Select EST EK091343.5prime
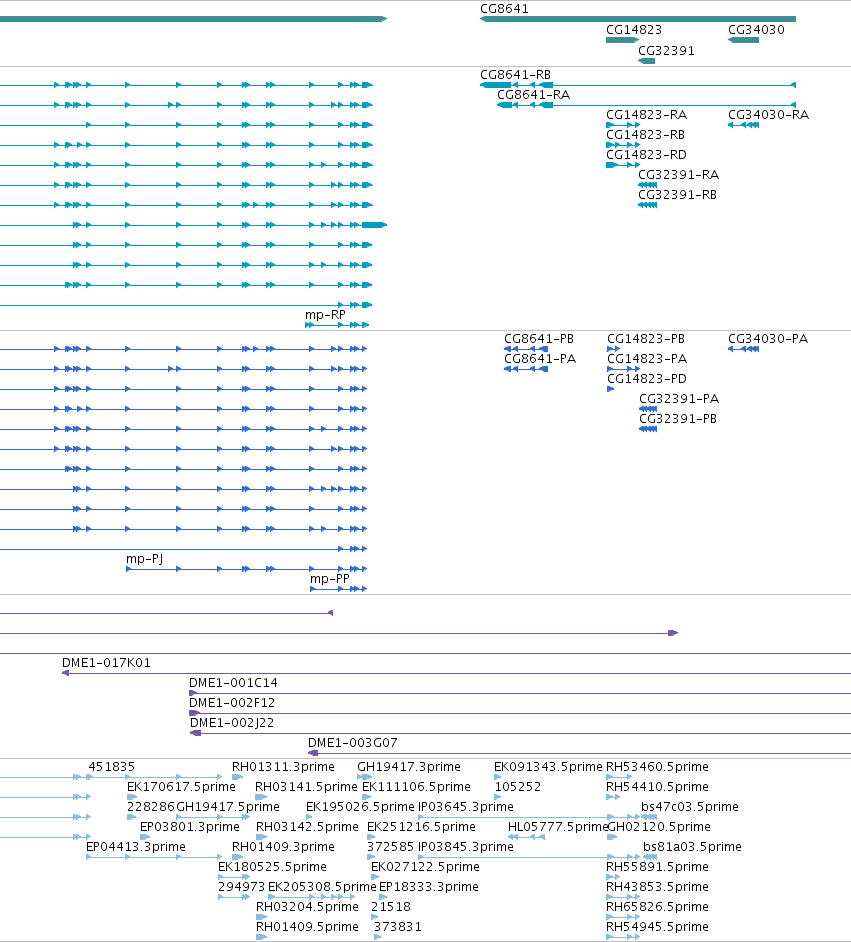851x942 pixels. tap(548, 767)
